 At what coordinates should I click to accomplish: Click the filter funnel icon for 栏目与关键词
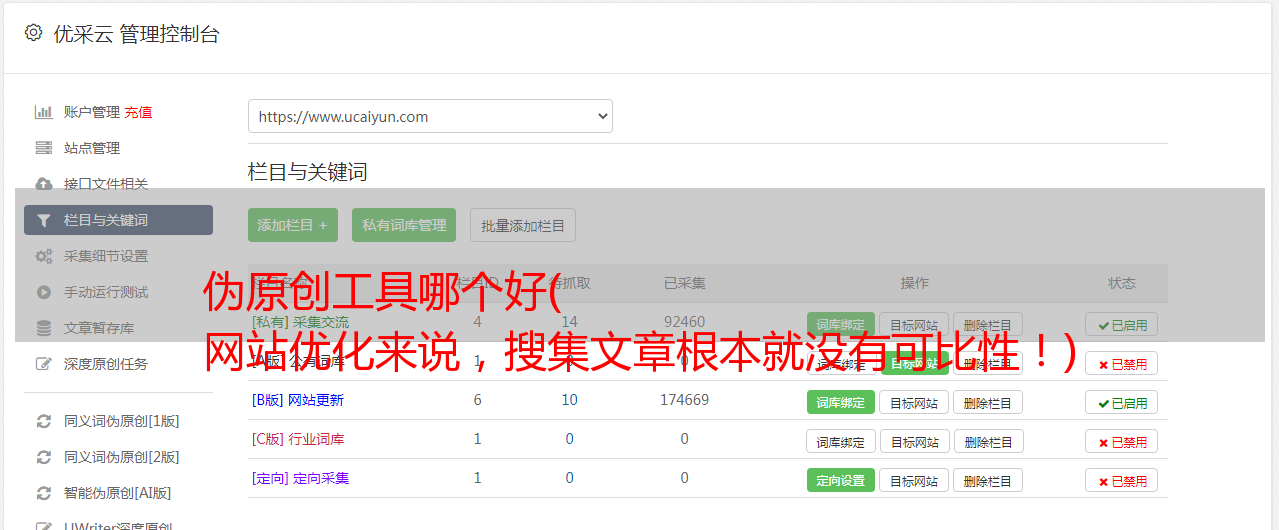tap(43, 220)
